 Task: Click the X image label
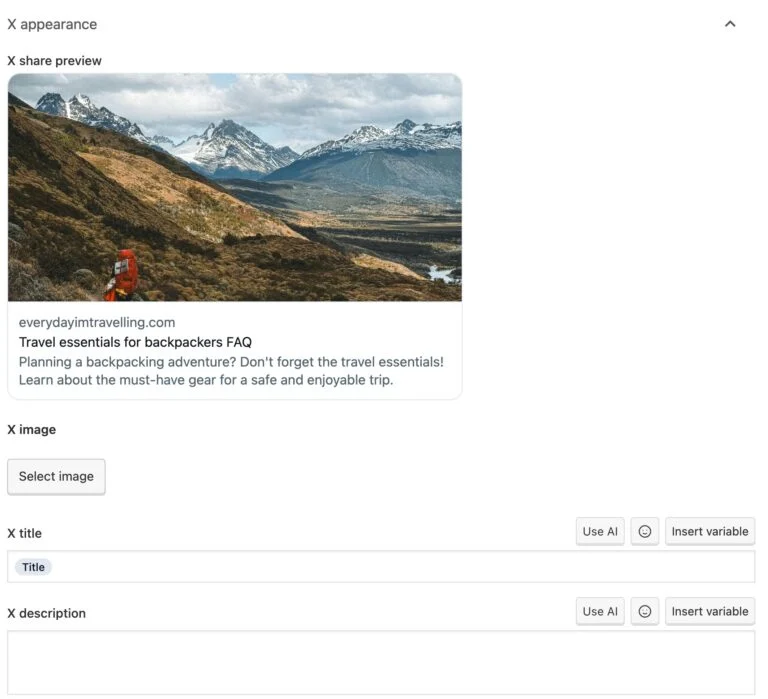pos(32,429)
